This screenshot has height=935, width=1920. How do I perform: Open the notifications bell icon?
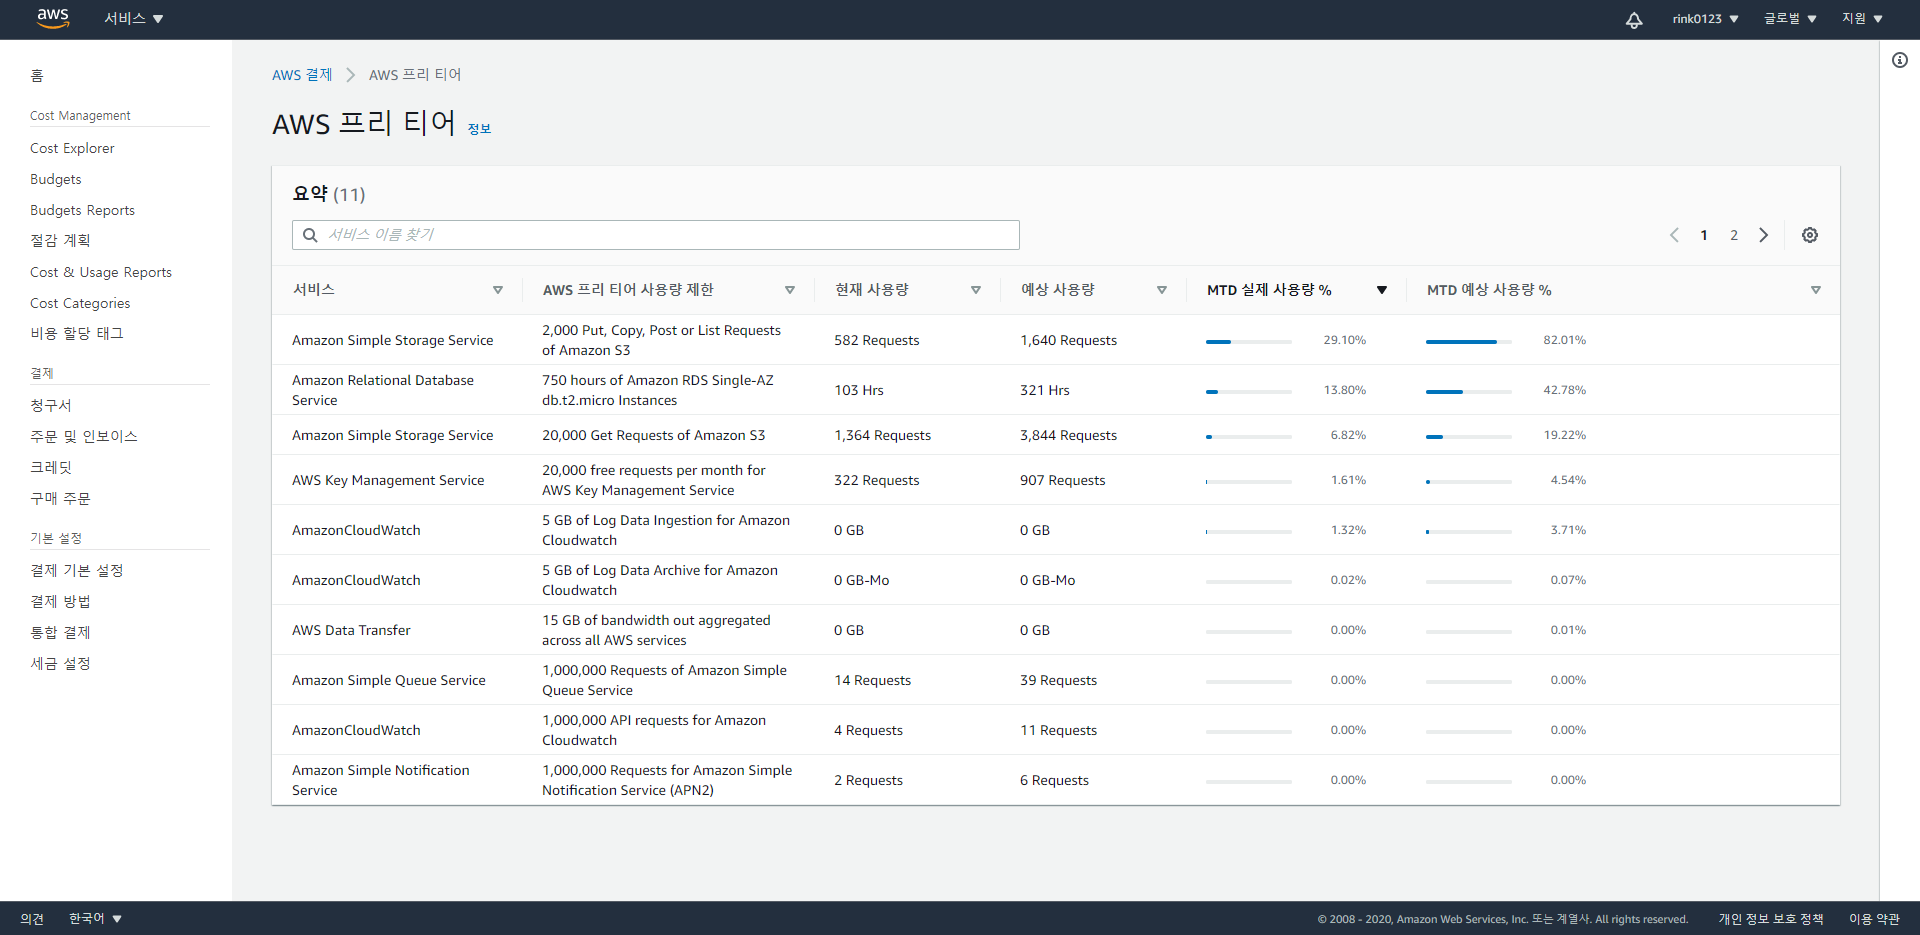(1634, 20)
